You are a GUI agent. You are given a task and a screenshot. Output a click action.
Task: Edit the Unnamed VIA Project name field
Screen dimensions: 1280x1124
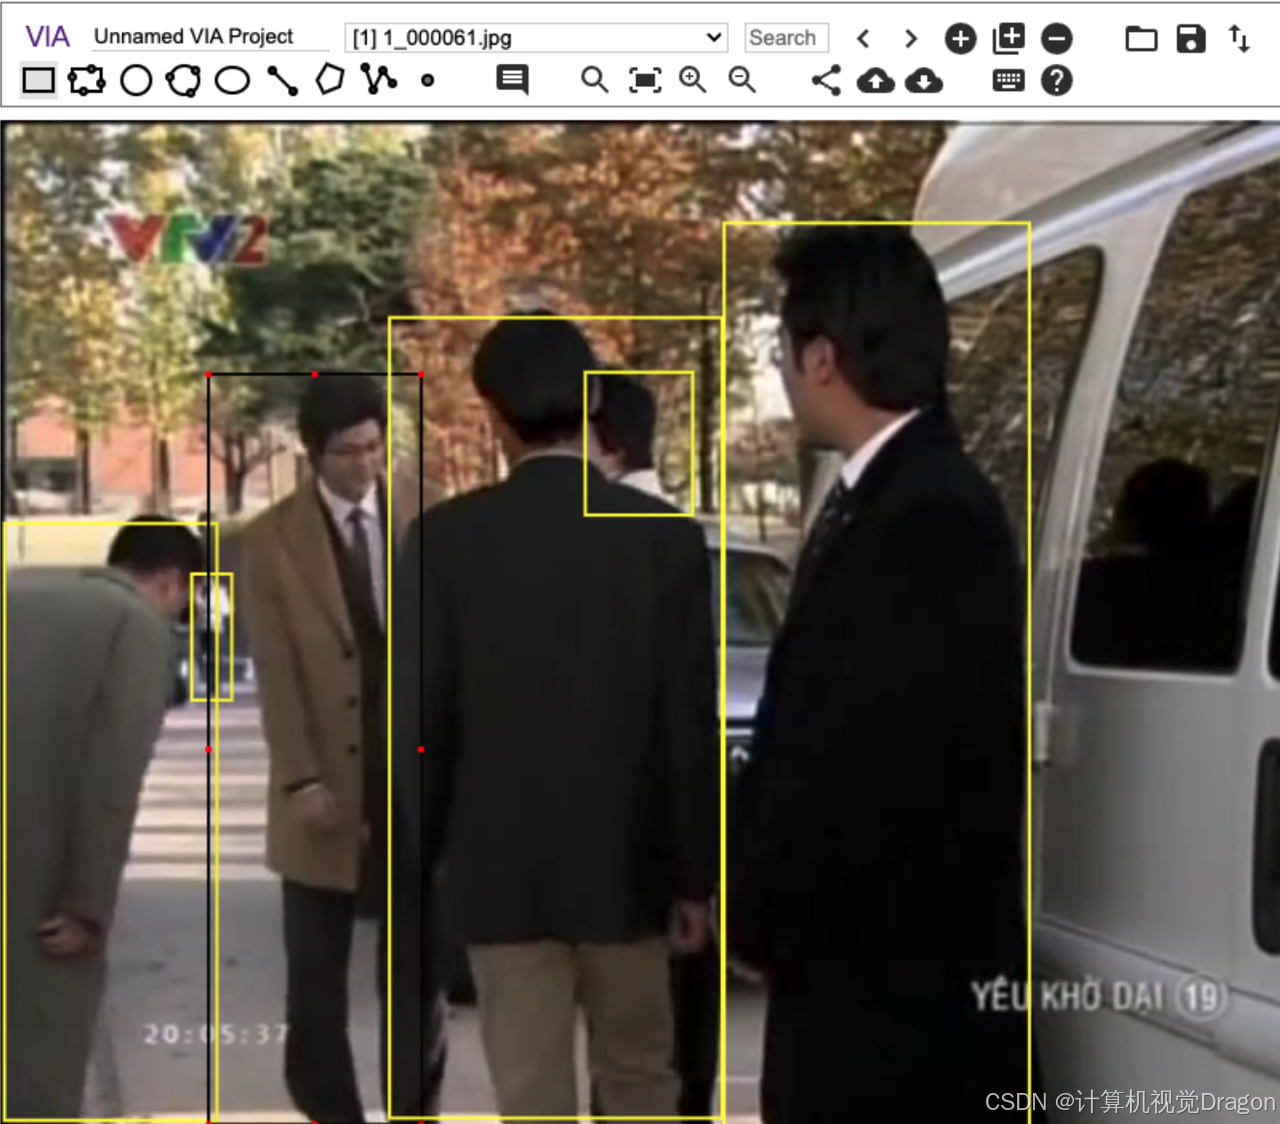[x=209, y=37]
